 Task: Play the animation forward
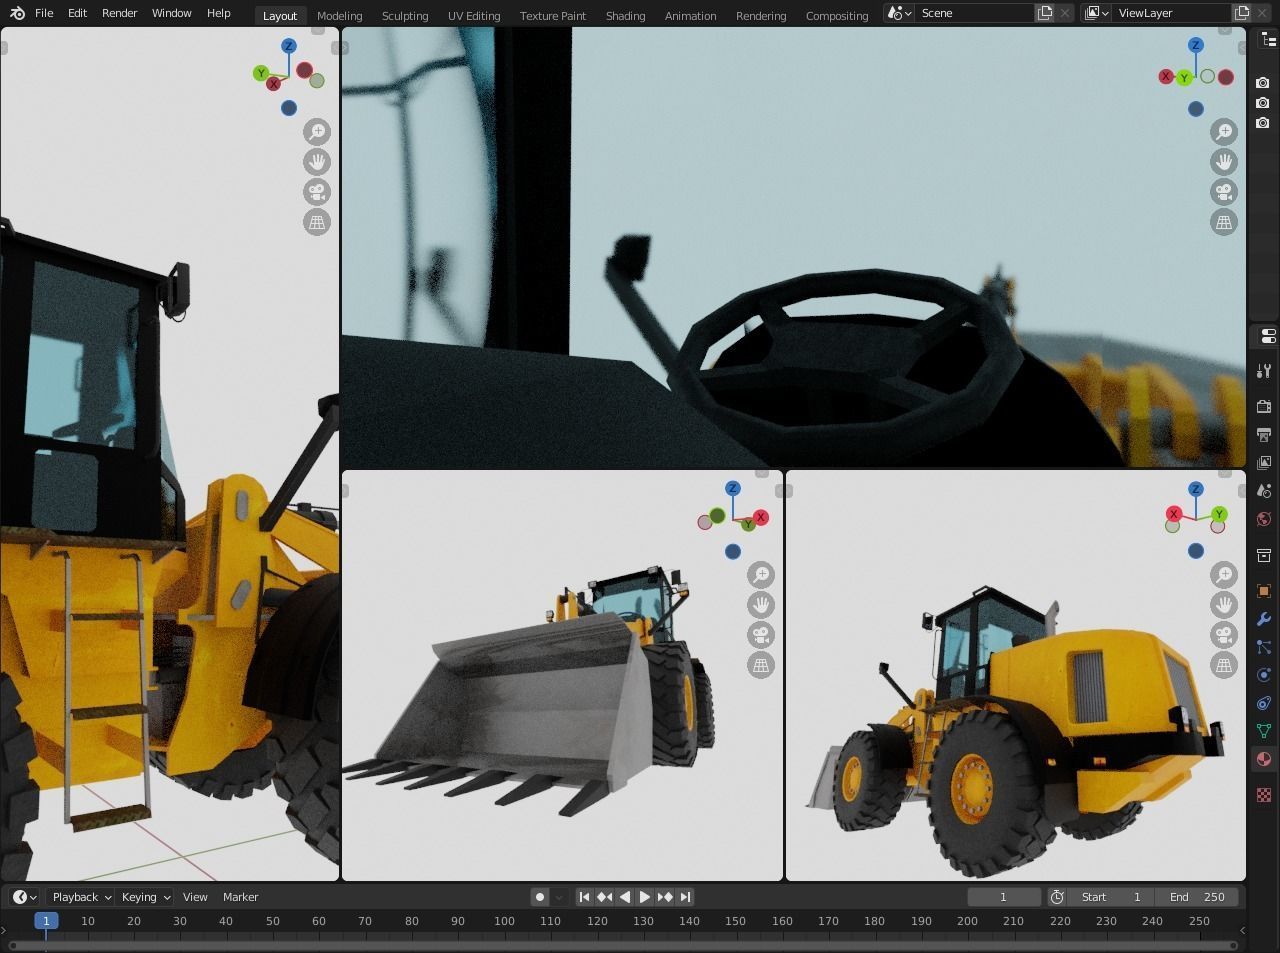645,897
